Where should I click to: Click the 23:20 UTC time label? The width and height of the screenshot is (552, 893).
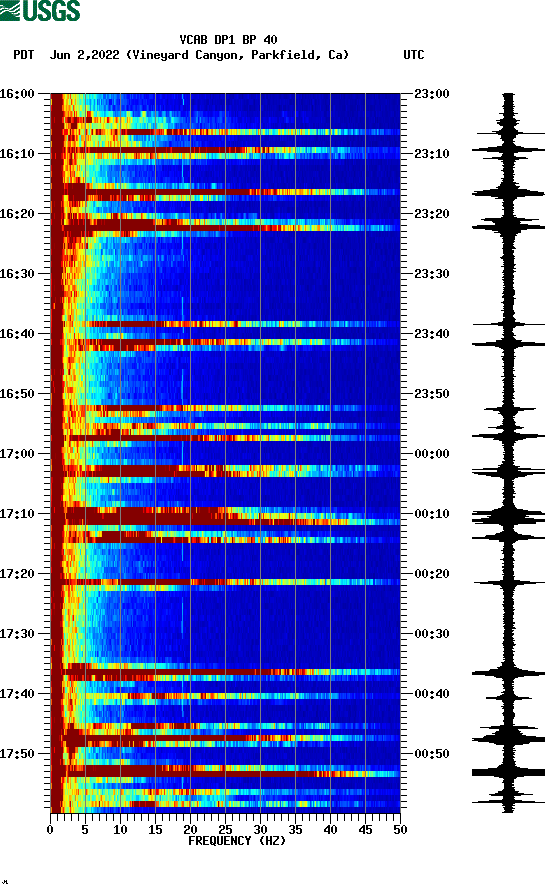click(x=432, y=214)
